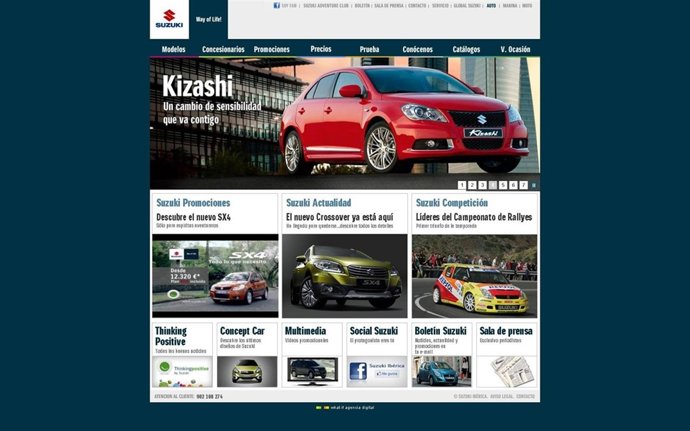Open Suzuki Adventure Club link
This screenshot has width=690, height=431.
click(326, 6)
